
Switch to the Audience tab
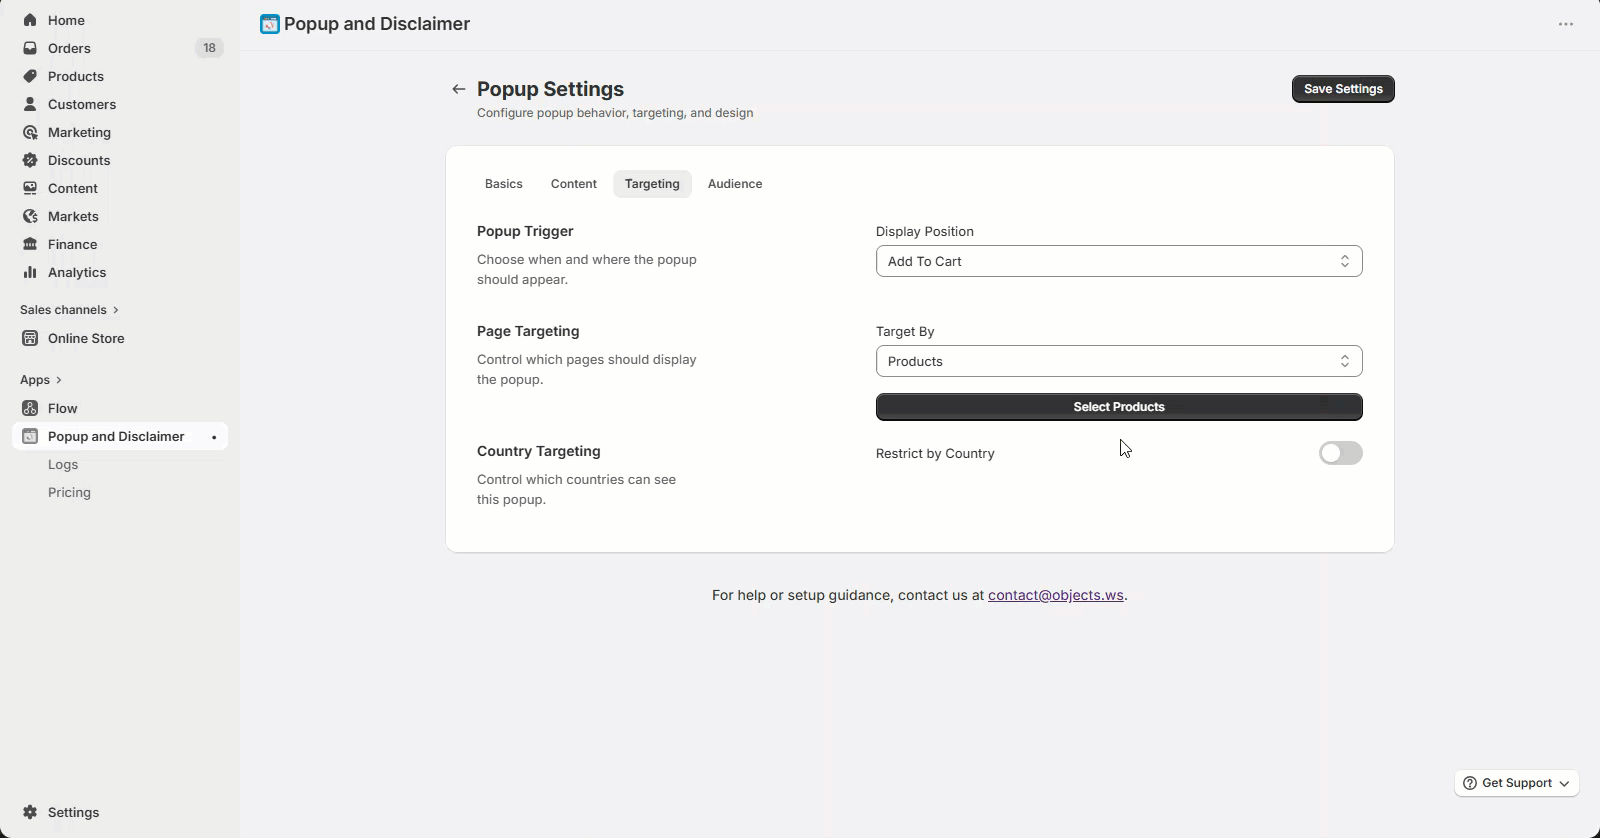735,184
